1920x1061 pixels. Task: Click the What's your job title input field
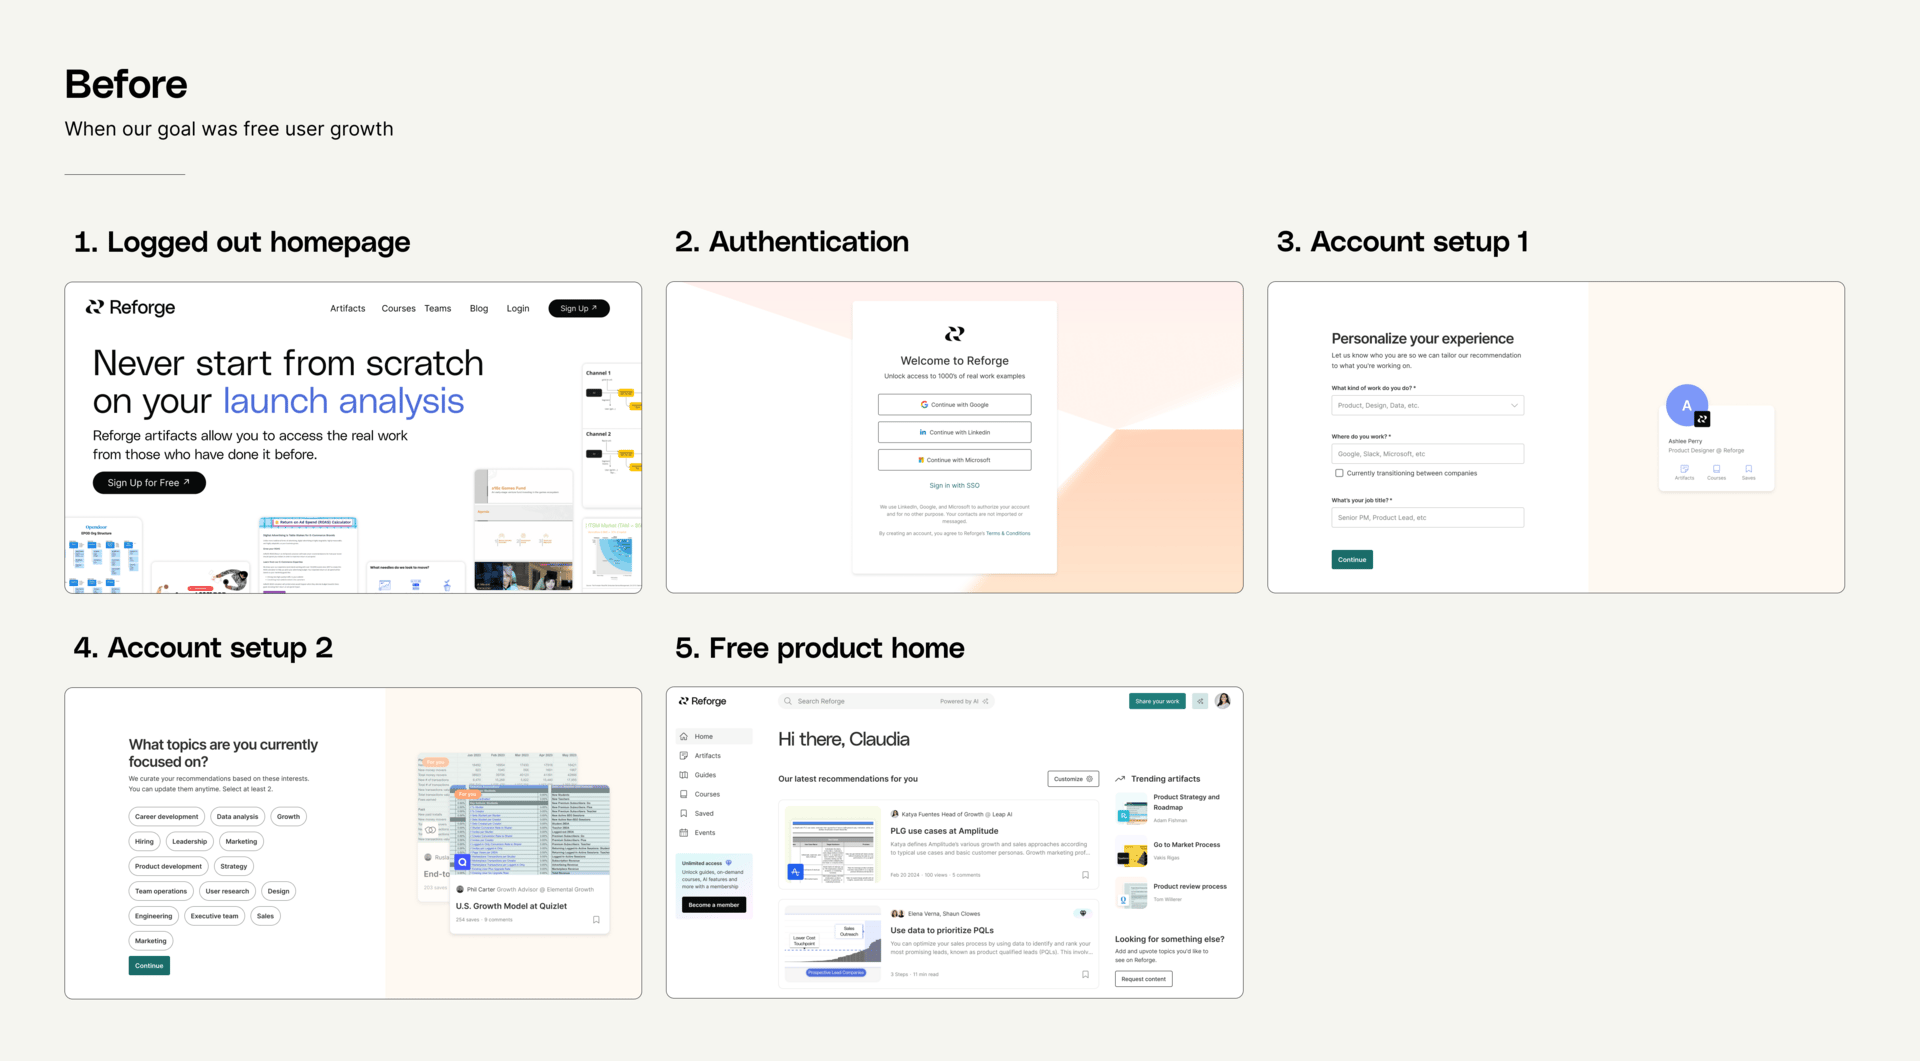click(x=1427, y=517)
